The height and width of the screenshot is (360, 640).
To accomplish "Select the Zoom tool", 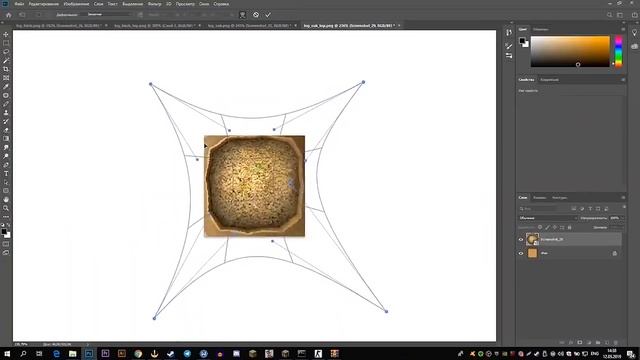I will click(6, 208).
